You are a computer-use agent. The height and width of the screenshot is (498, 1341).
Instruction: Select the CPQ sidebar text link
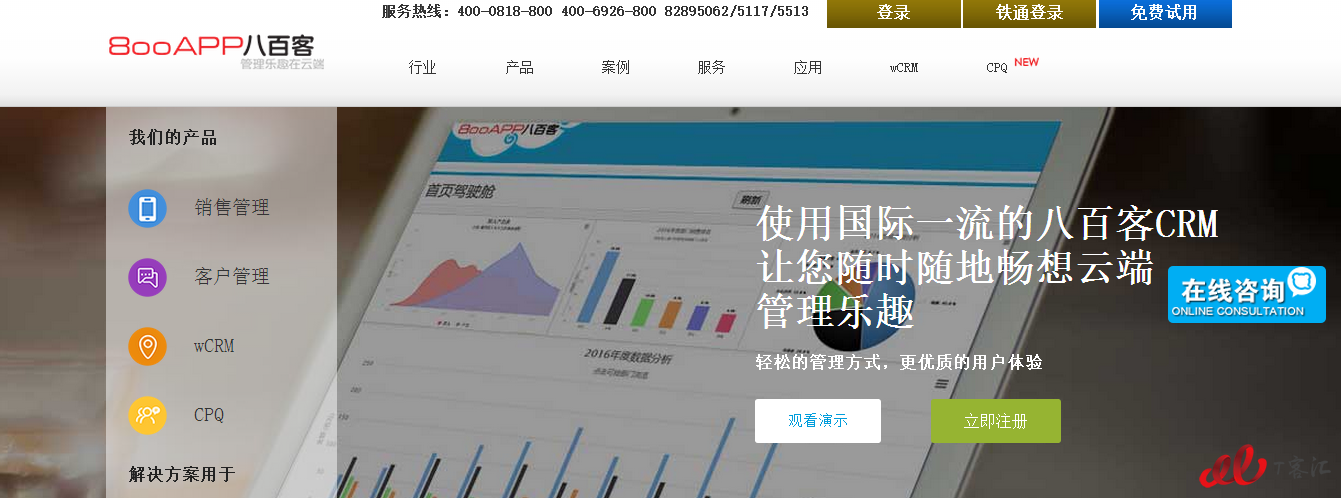click(x=209, y=415)
